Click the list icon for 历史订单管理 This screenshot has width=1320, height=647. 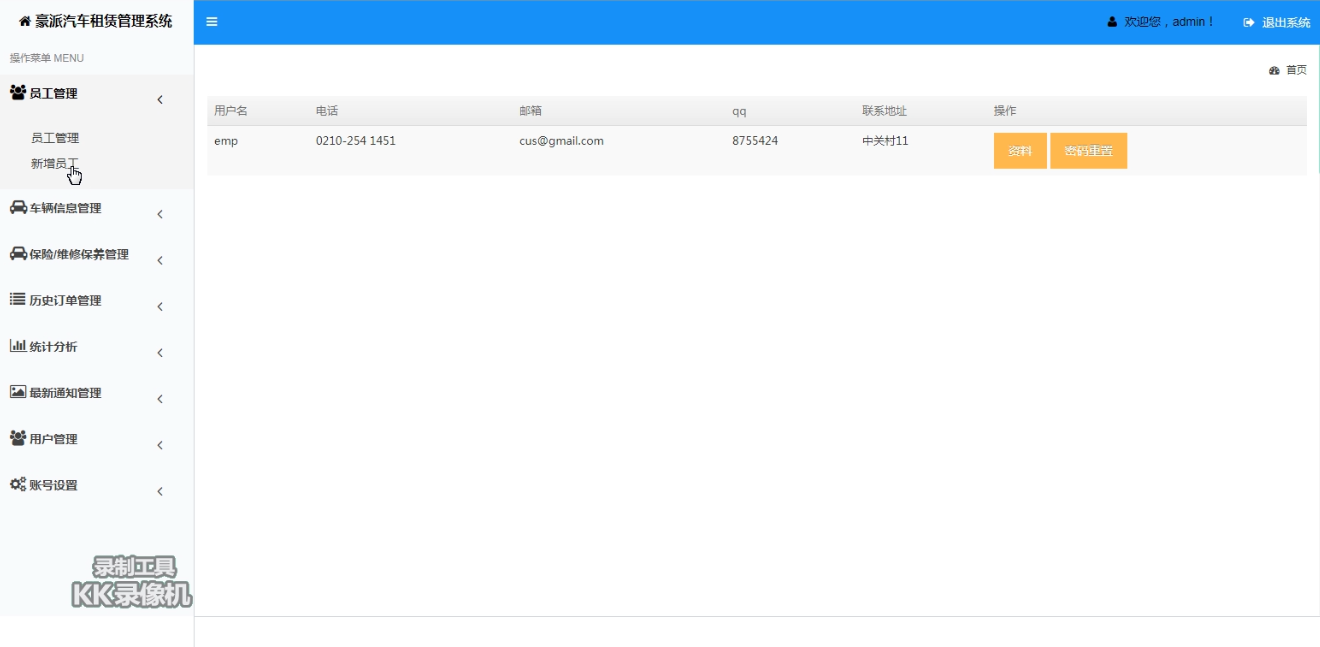pos(18,299)
